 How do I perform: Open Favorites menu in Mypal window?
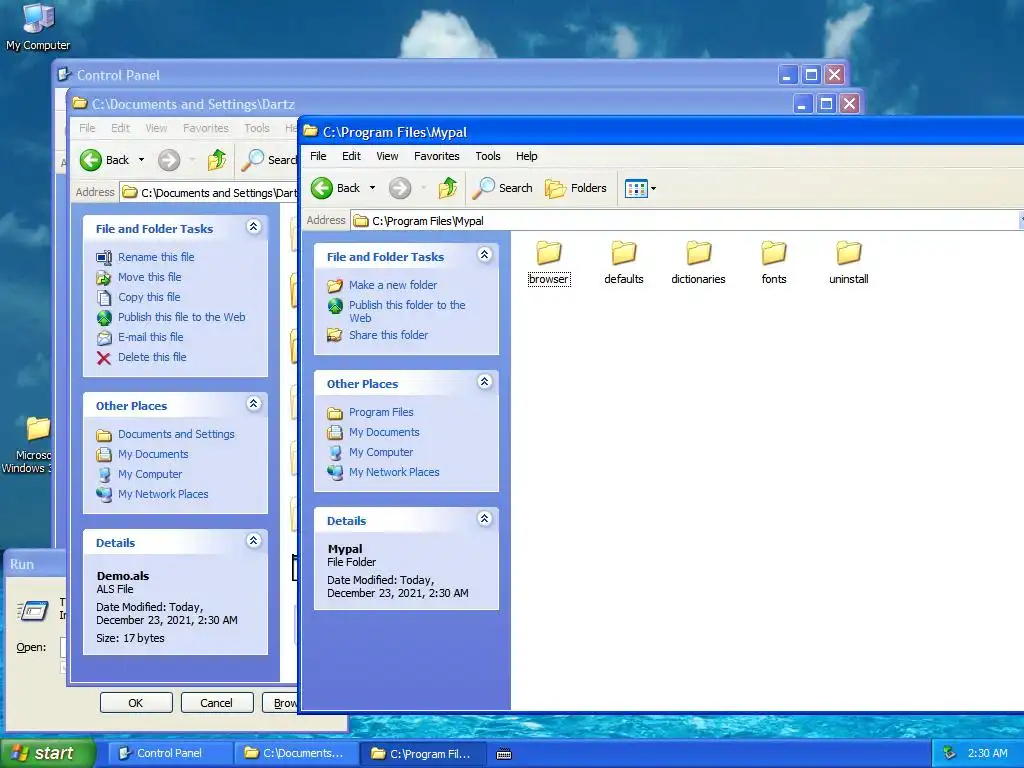pyautogui.click(x=437, y=156)
